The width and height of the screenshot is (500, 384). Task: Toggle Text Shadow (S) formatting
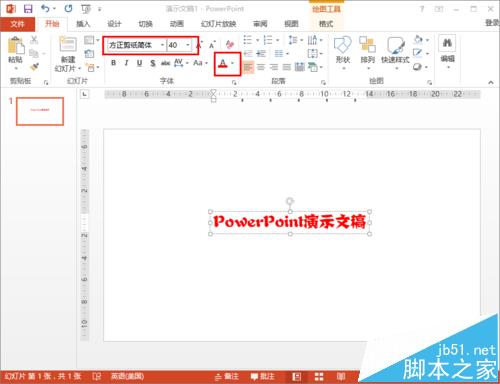(153, 63)
